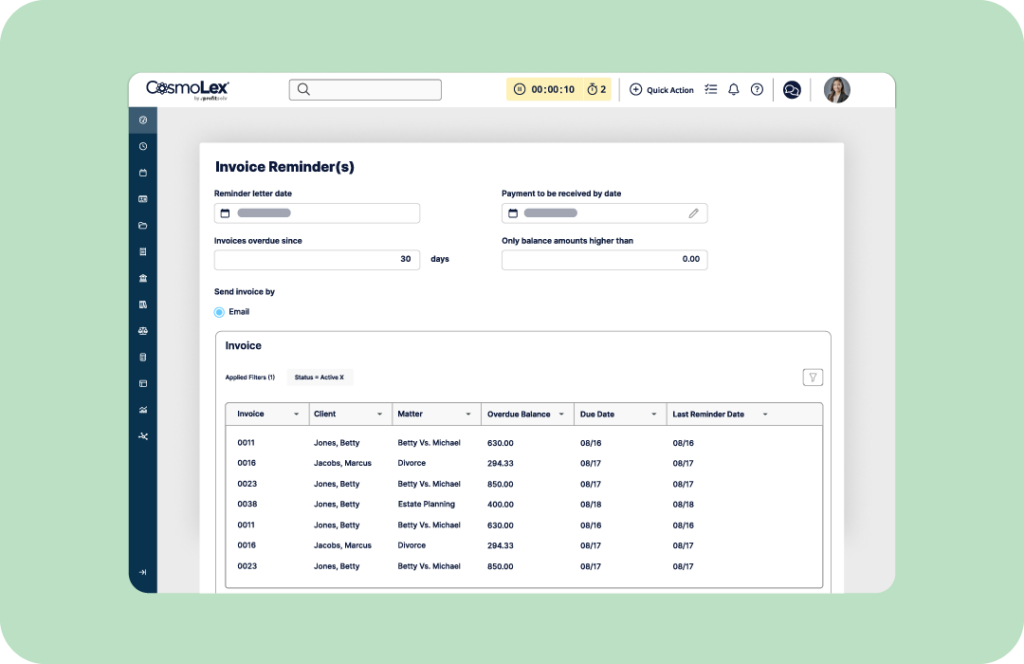
Task: Open the Last Reminder Date column dropdown
Action: pos(765,414)
